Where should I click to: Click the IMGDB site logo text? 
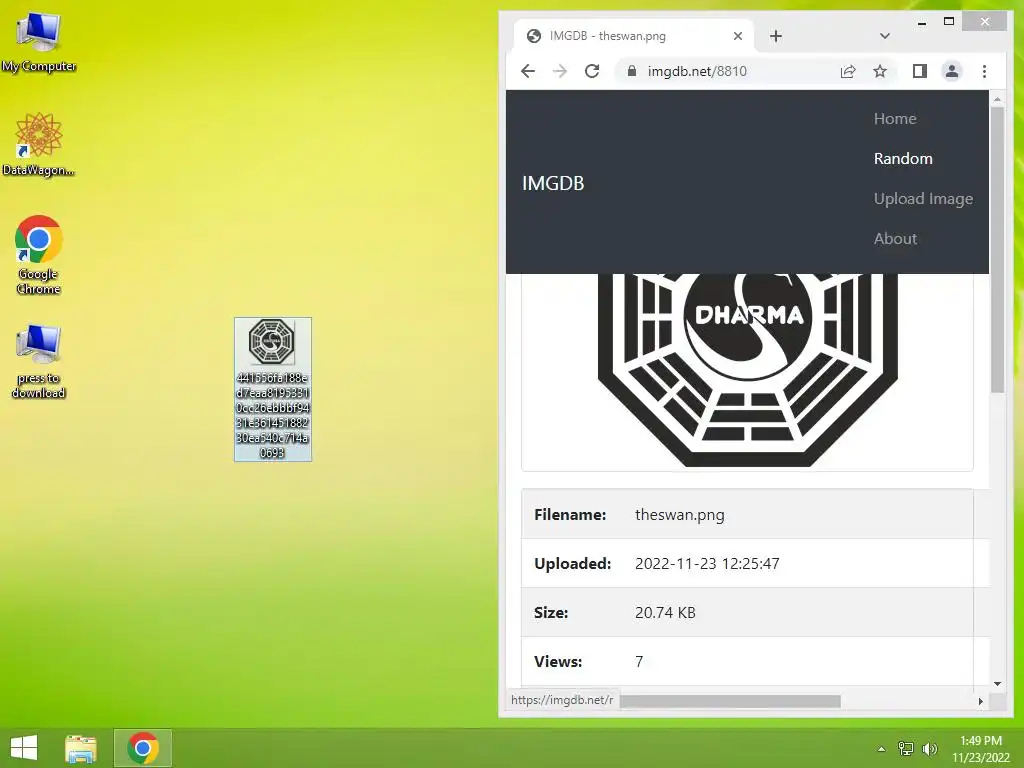coord(553,183)
